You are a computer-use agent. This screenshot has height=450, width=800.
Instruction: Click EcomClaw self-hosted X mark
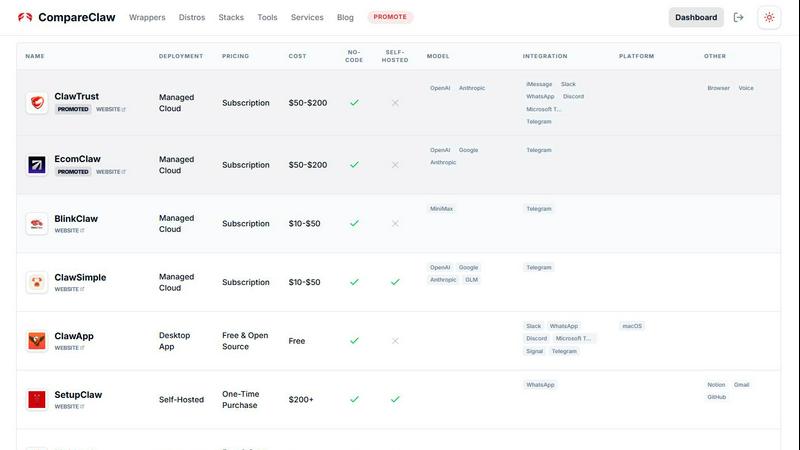395,165
